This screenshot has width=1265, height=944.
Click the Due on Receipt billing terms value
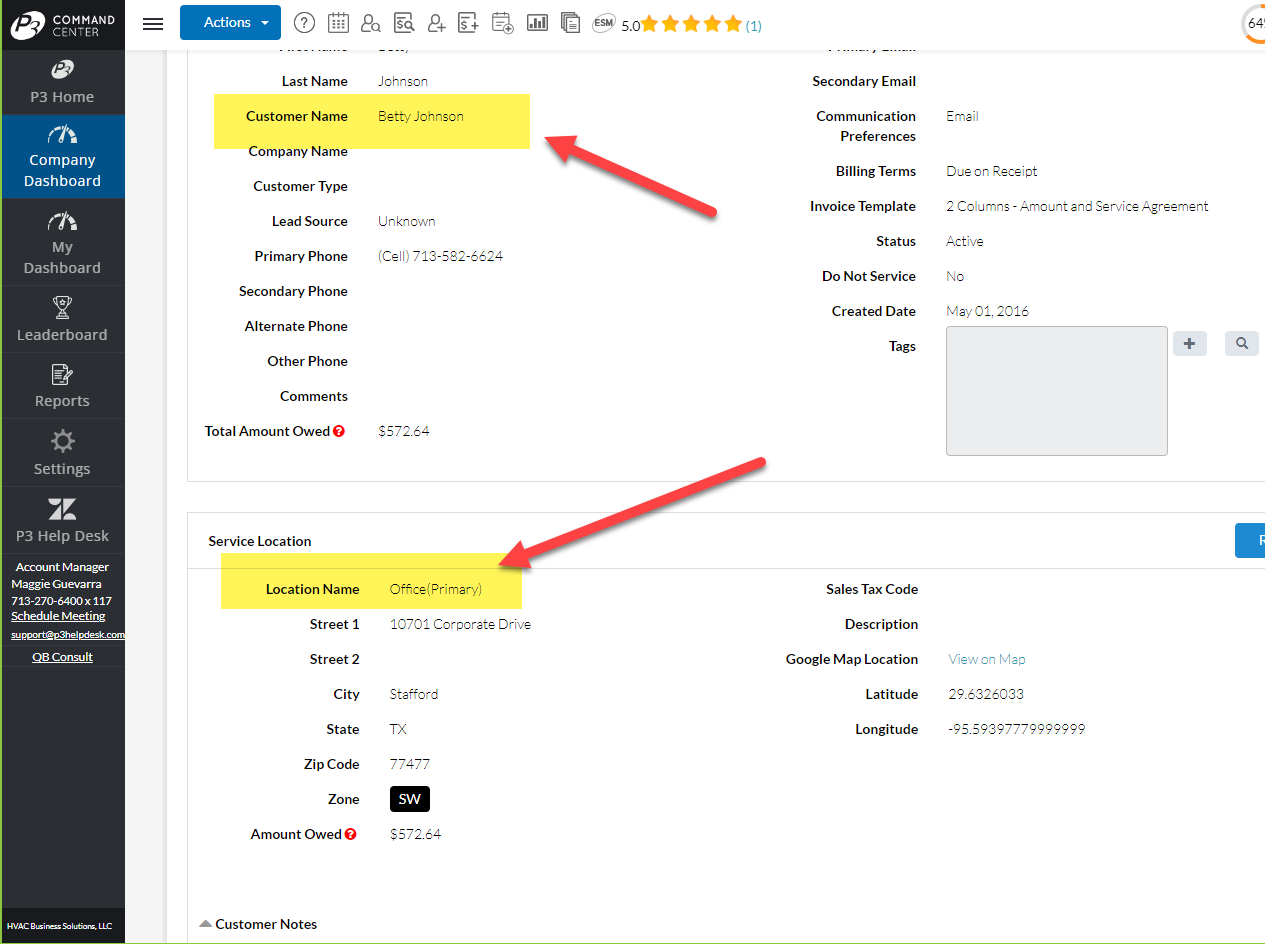(x=992, y=171)
